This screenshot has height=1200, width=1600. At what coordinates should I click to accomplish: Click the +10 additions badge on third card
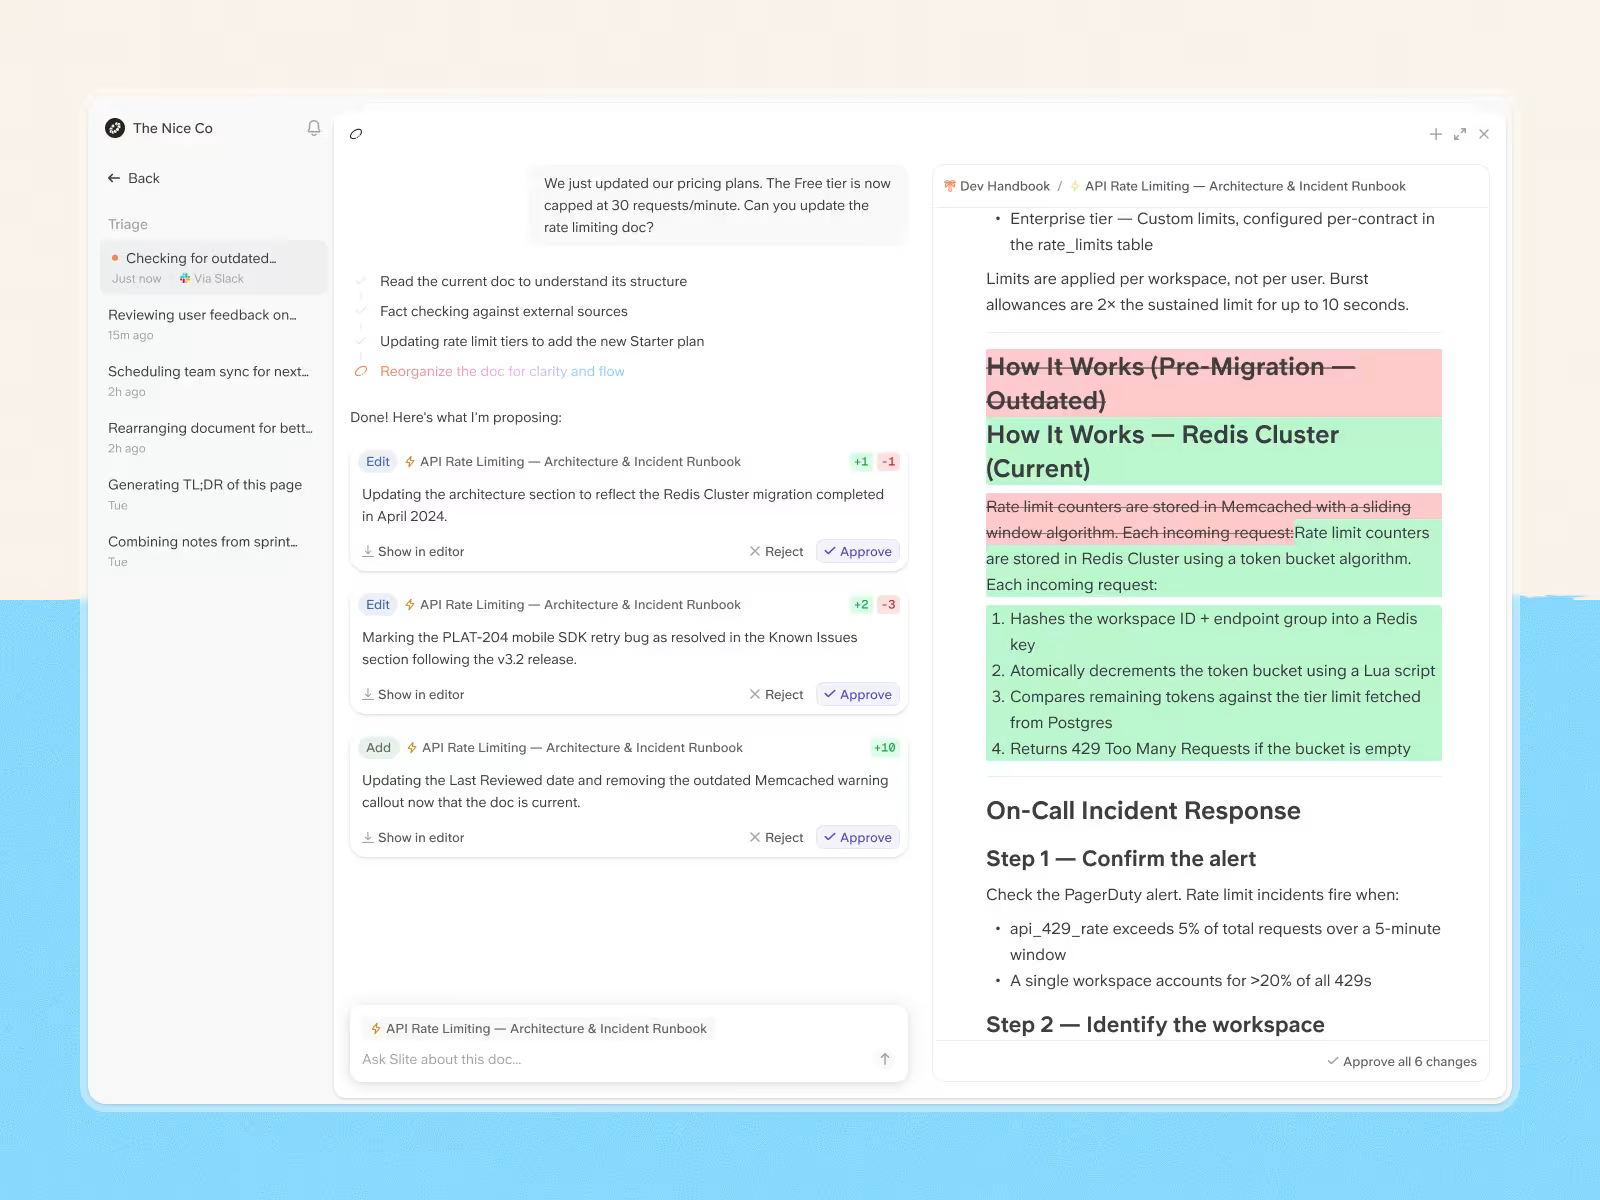coord(885,747)
